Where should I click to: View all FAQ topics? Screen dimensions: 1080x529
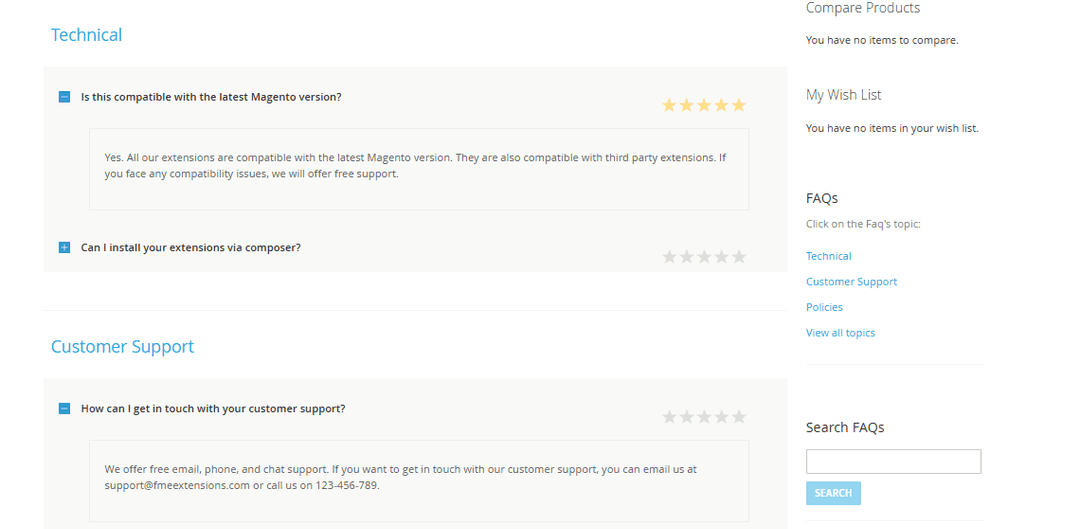click(x=840, y=333)
